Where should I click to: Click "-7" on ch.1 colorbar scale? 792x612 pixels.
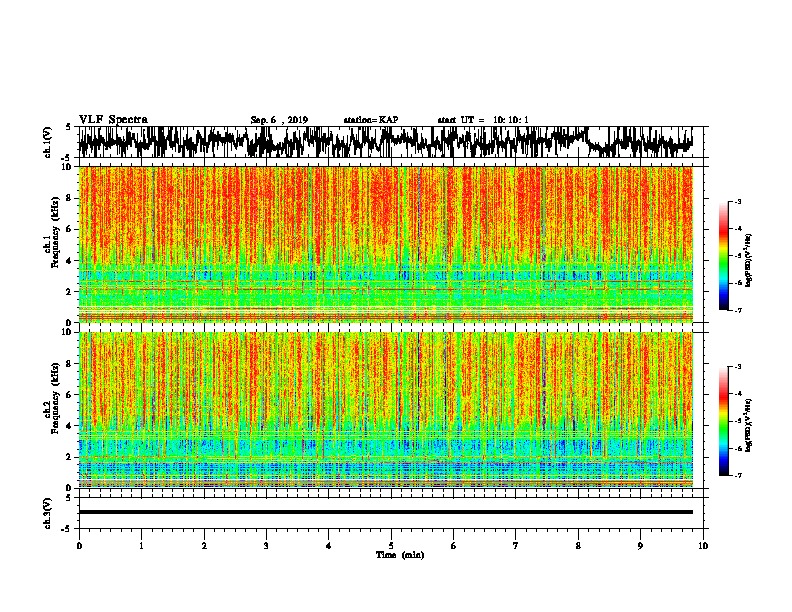[737, 310]
